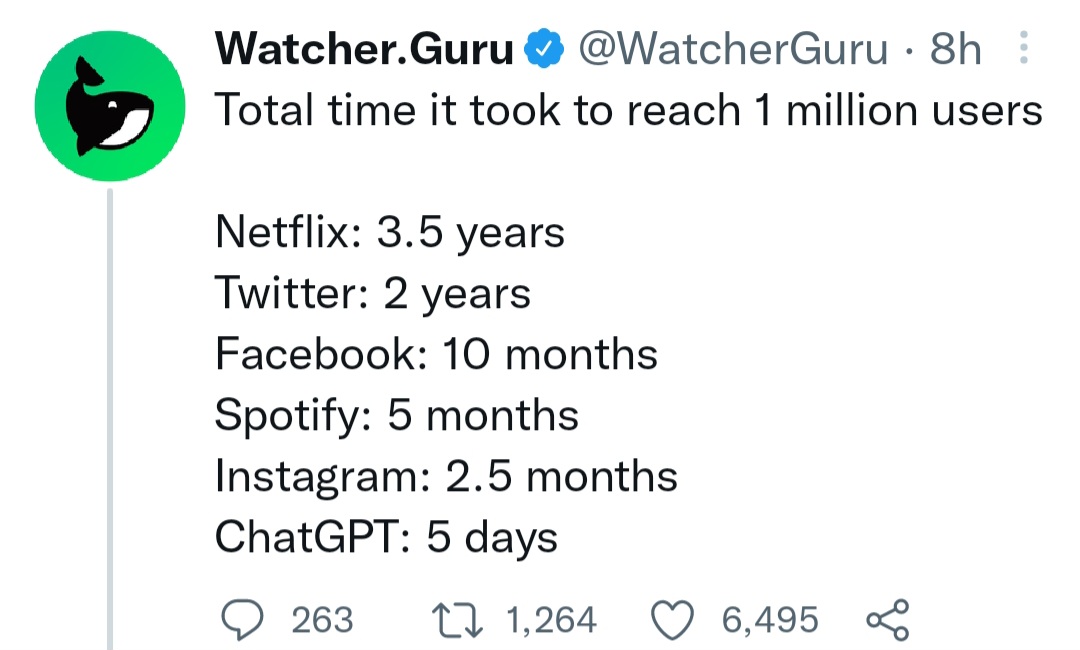The height and width of the screenshot is (650, 1080).
Task: Open the three-dot more options menu
Action: (1022, 49)
